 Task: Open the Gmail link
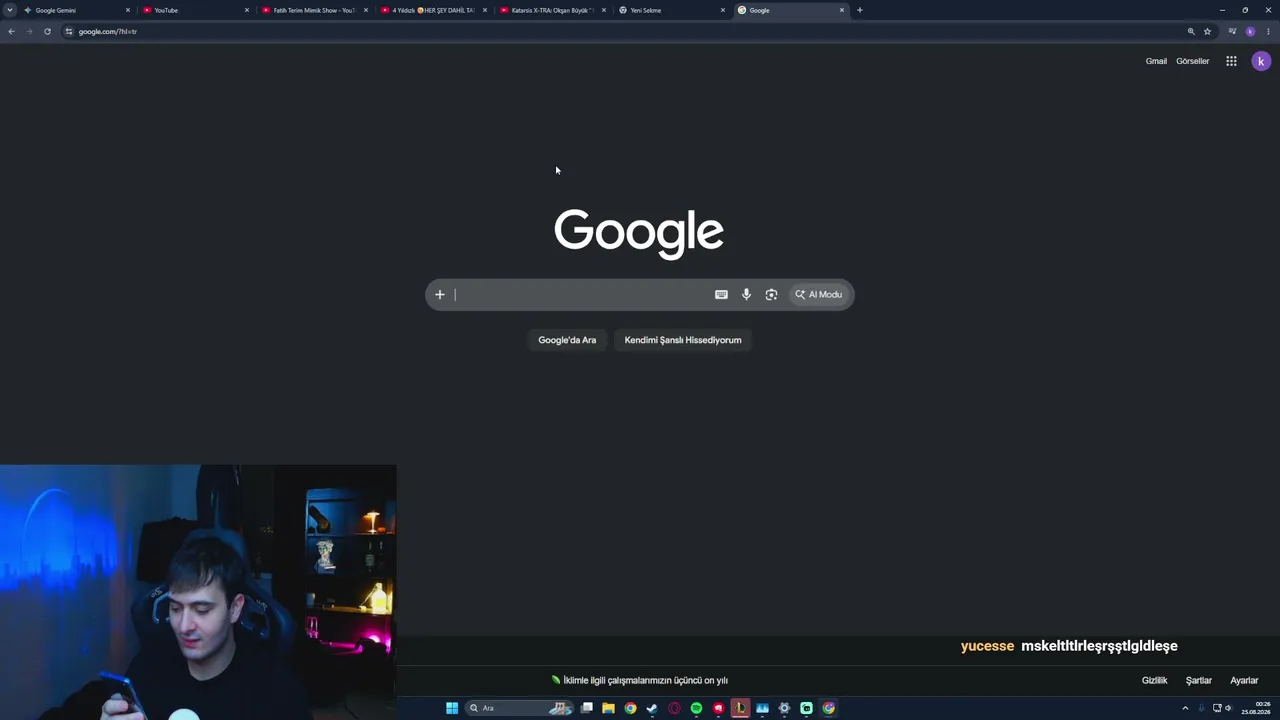[x=1156, y=61]
